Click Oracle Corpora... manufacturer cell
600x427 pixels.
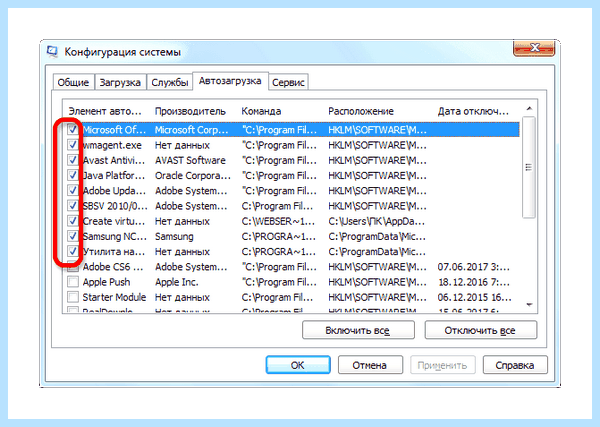(x=193, y=176)
